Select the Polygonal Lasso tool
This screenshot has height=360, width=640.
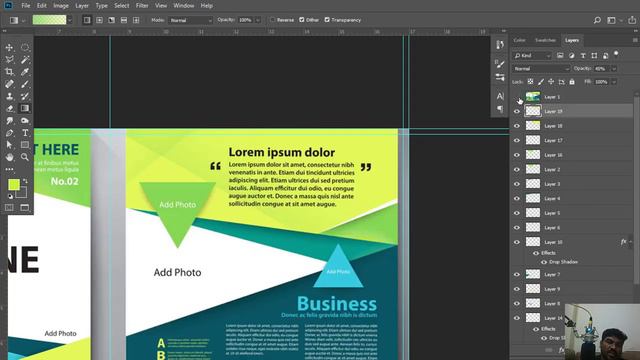9,60
